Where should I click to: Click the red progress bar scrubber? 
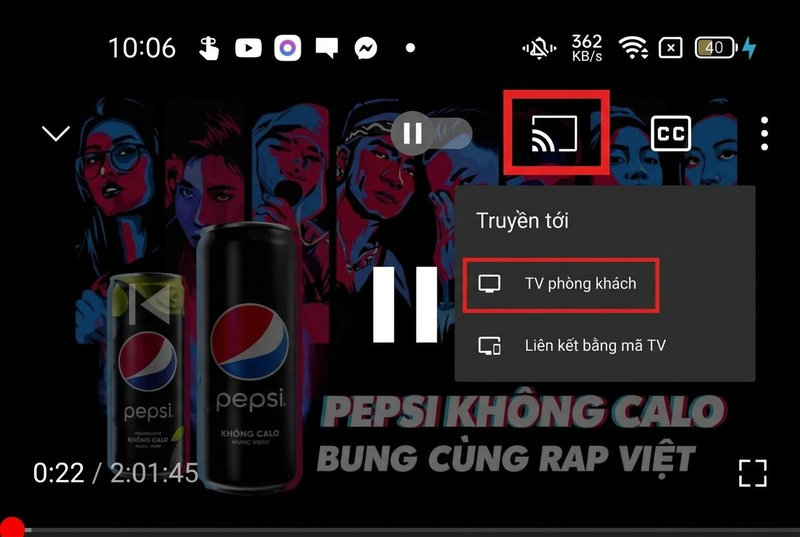click(11, 528)
